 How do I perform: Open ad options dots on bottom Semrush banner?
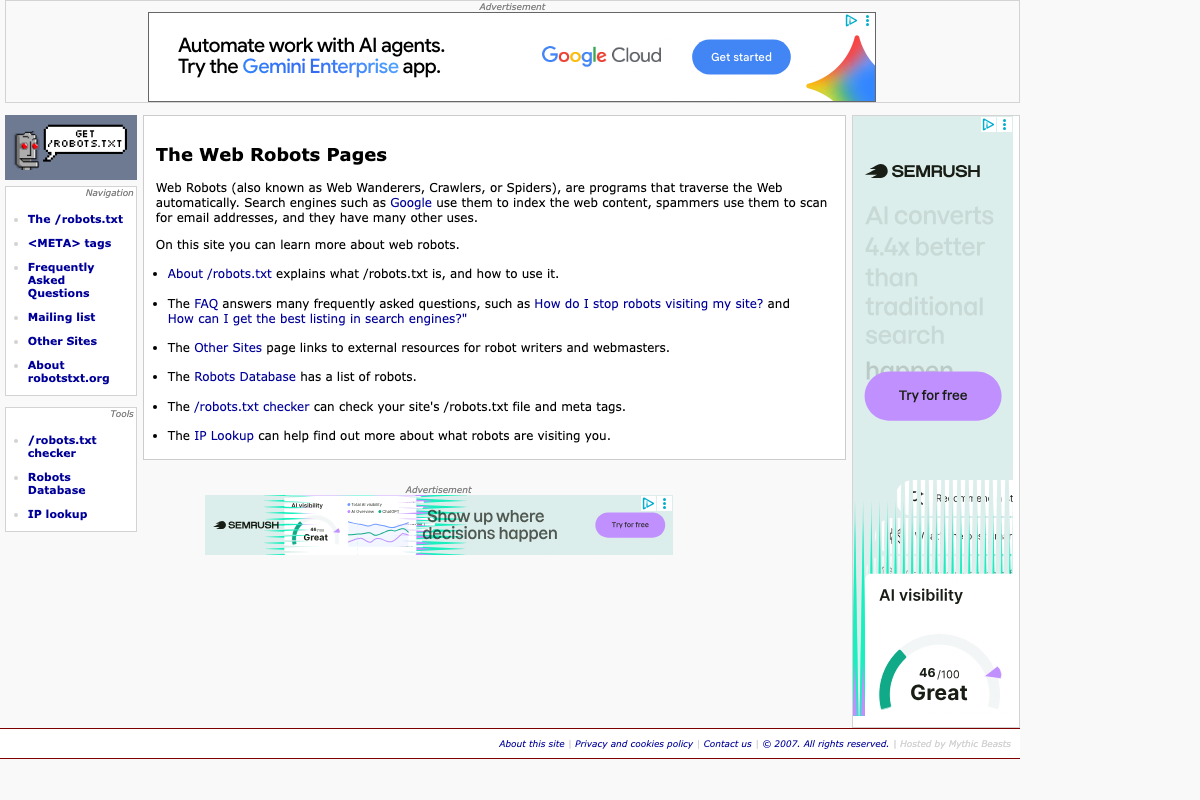pyautogui.click(x=665, y=503)
